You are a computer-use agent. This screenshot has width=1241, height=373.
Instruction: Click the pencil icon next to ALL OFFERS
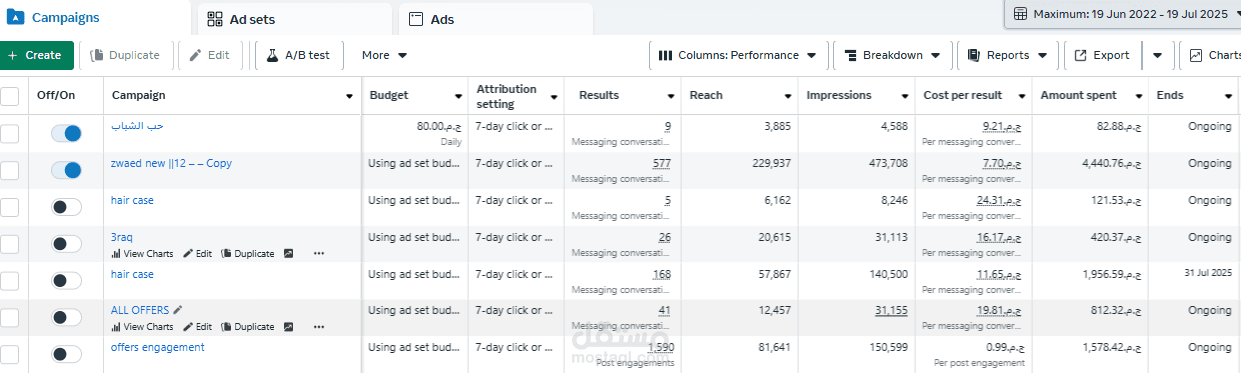tap(178, 310)
